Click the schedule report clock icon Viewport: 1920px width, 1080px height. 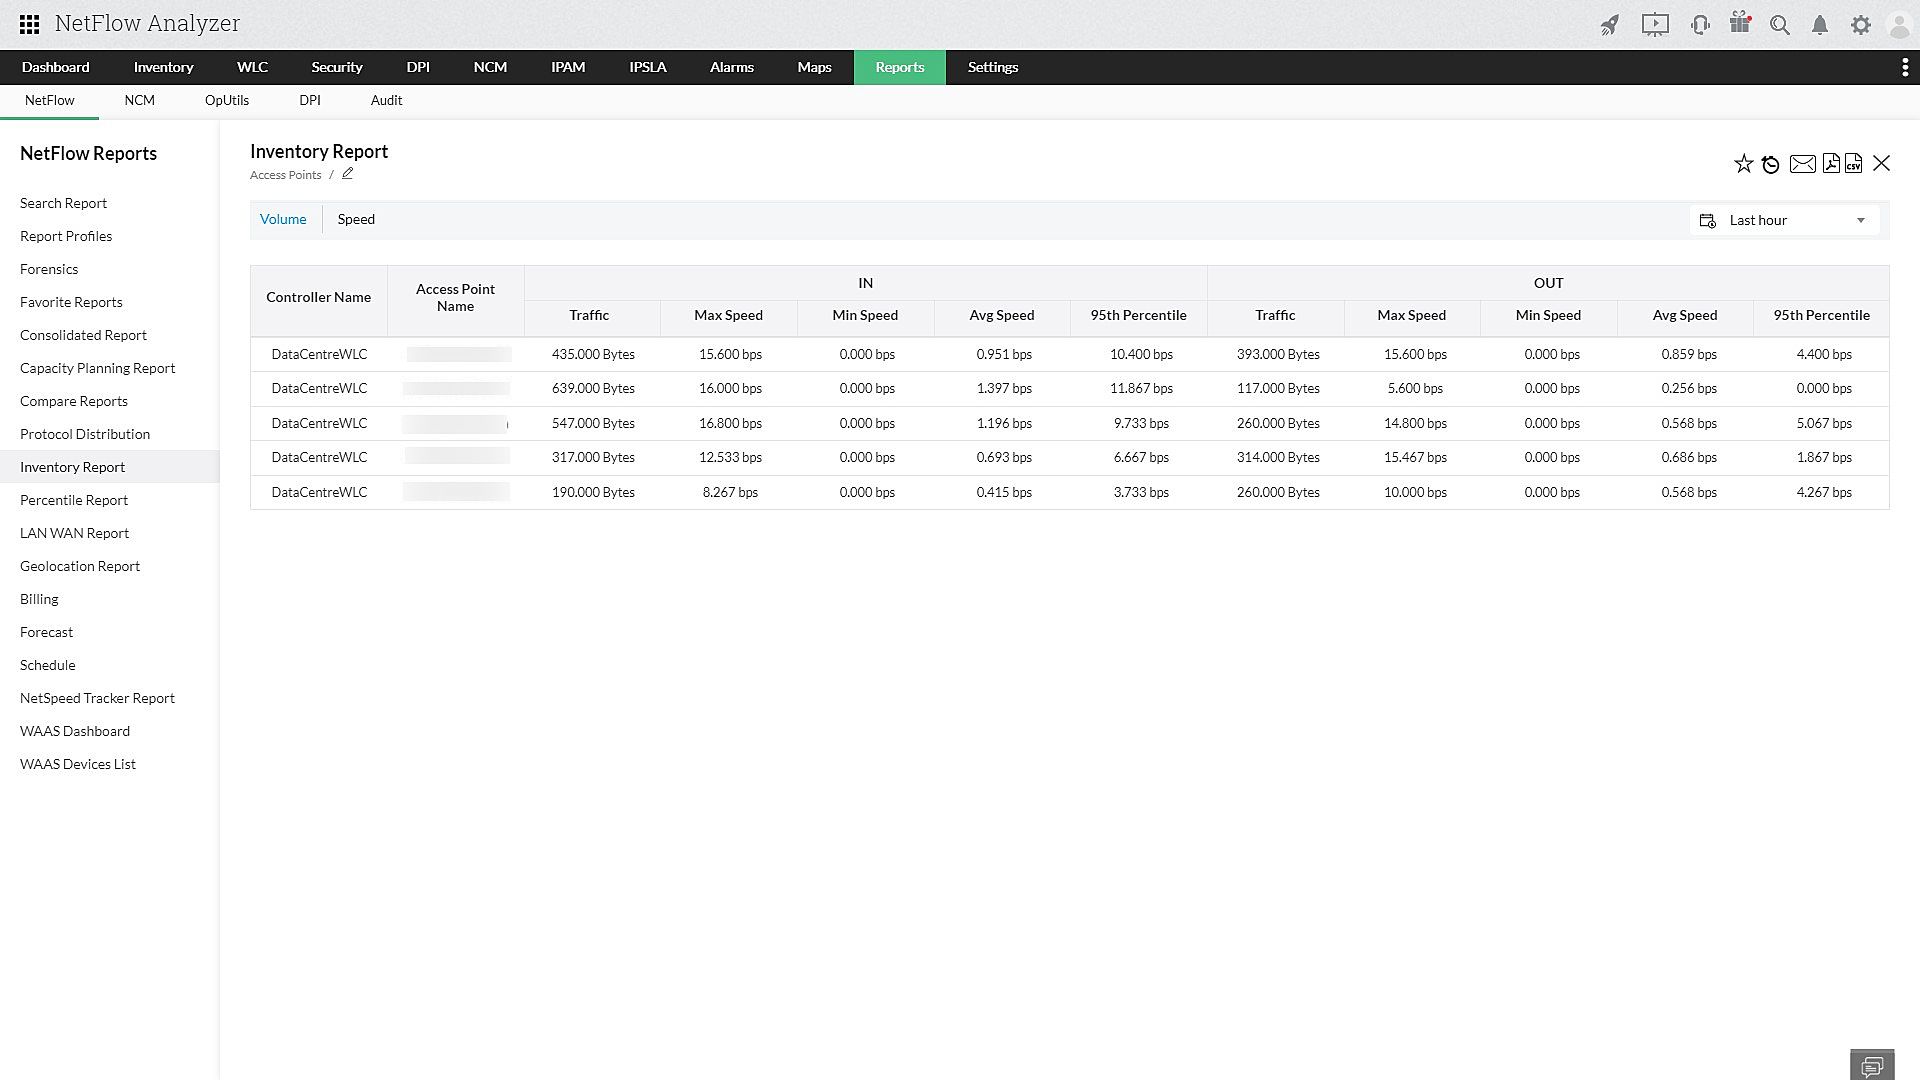pos(1771,164)
